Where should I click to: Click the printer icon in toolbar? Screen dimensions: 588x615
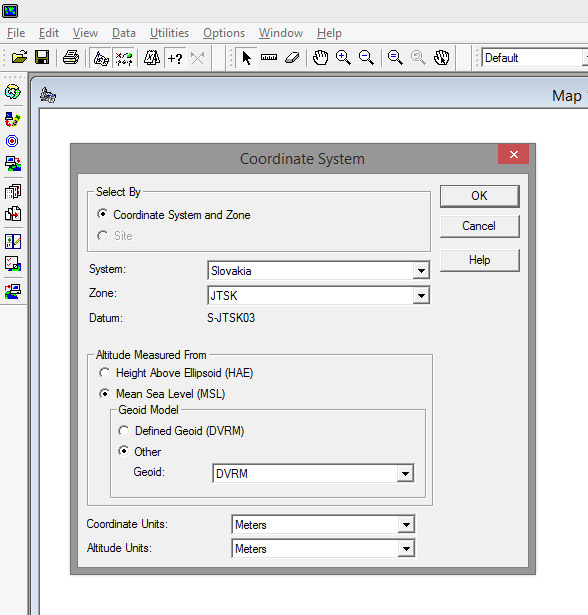point(71,58)
